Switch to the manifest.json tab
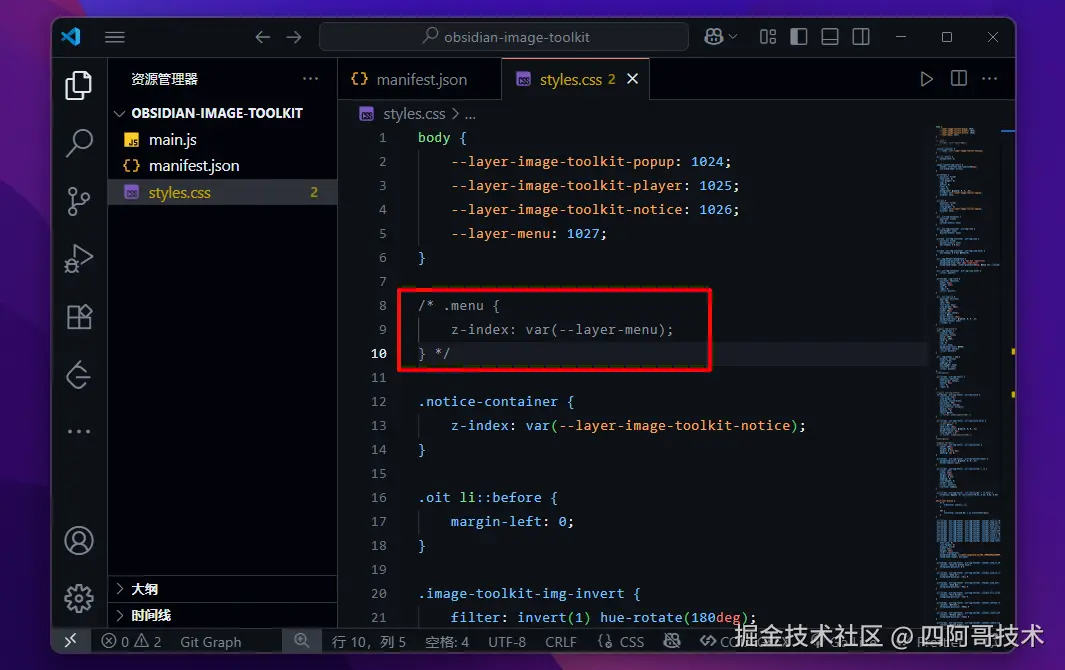Viewport: 1065px width, 670px height. (x=419, y=80)
